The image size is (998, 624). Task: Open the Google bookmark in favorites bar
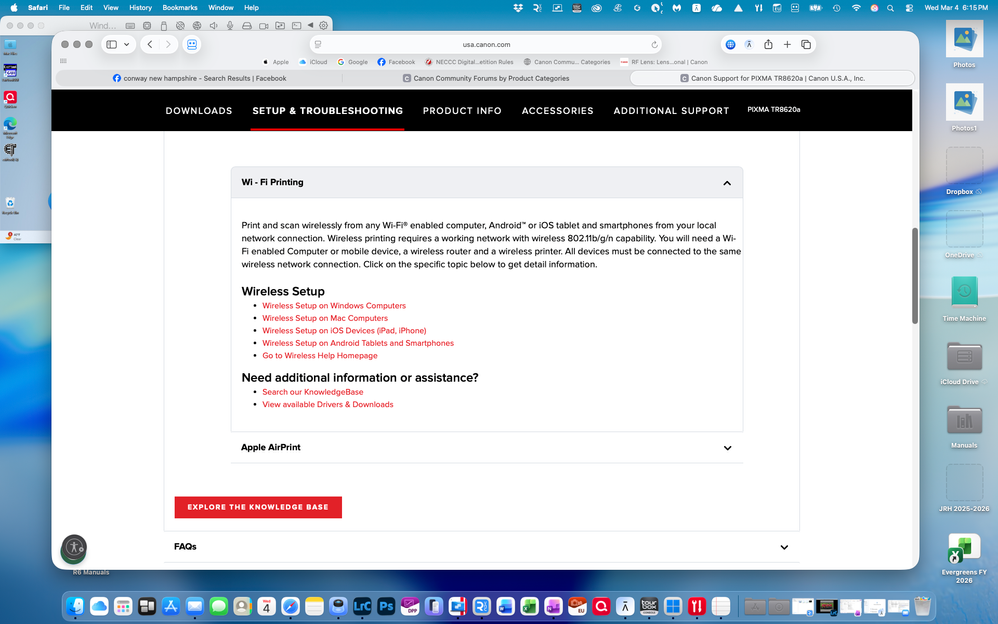[x=353, y=62]
